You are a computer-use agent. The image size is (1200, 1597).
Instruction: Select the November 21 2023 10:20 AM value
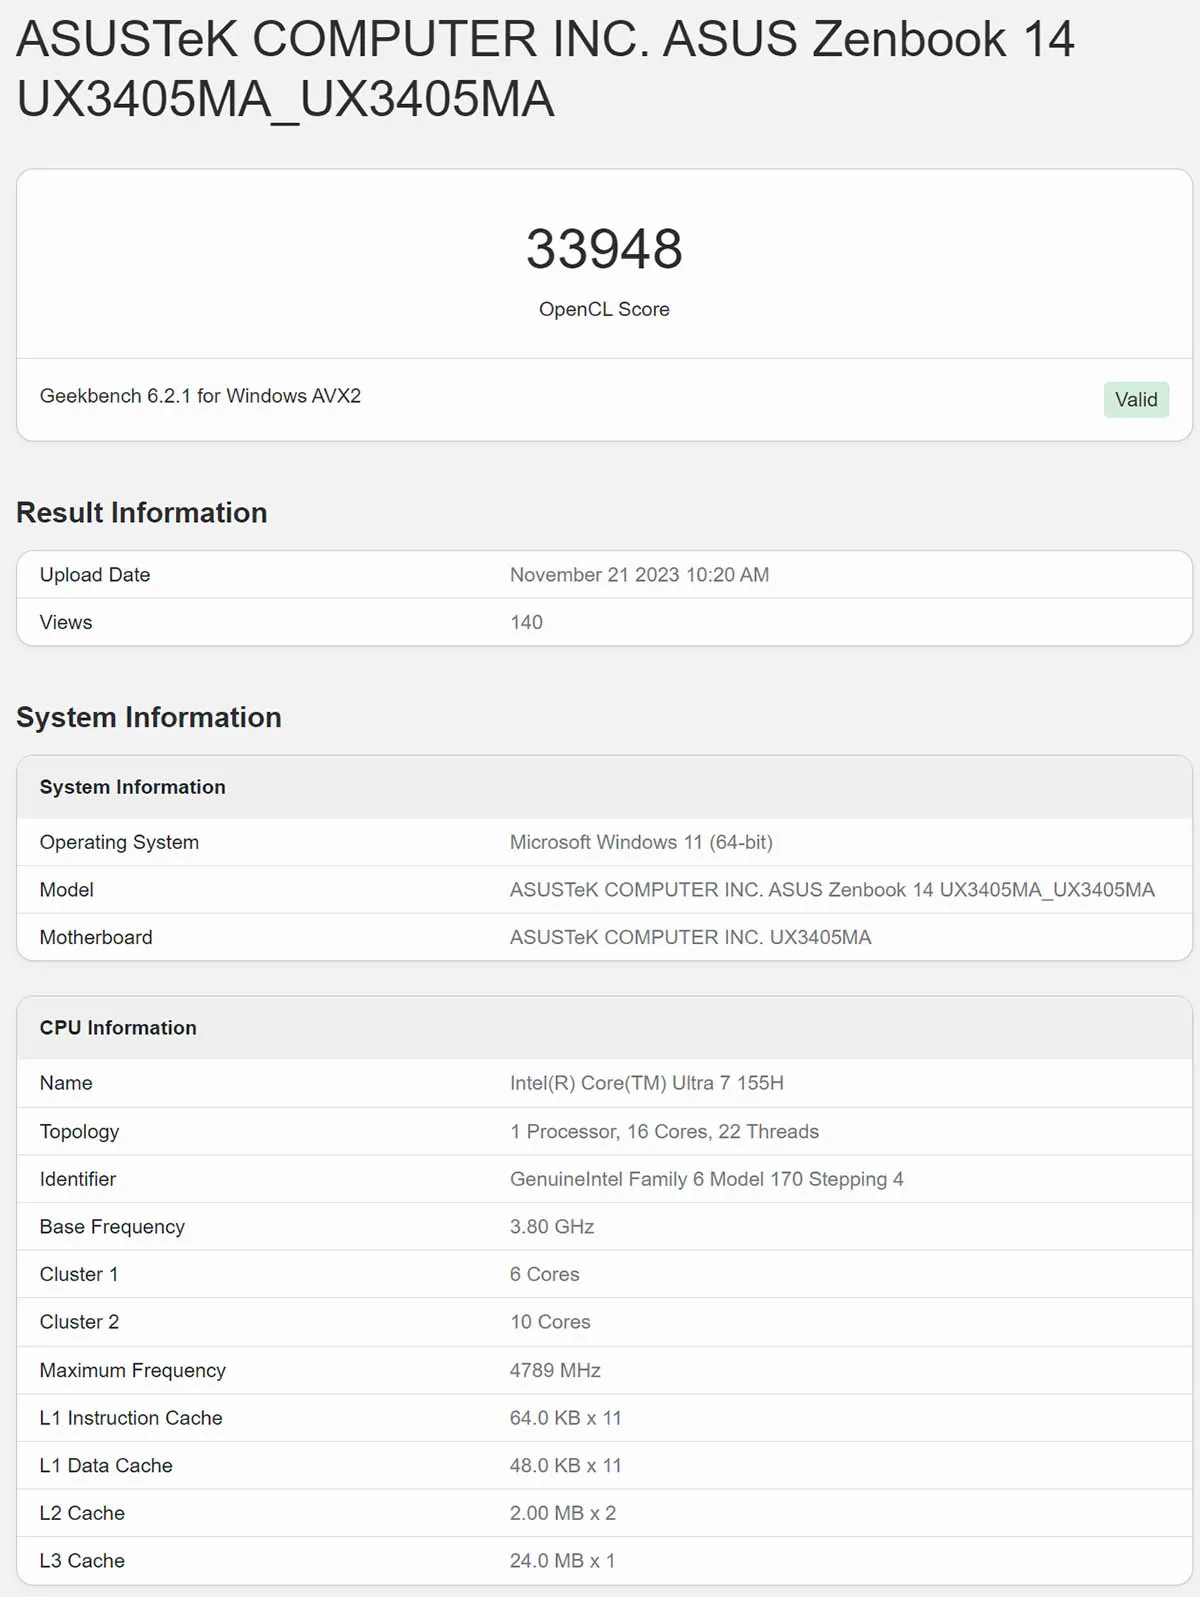[639, 575]
